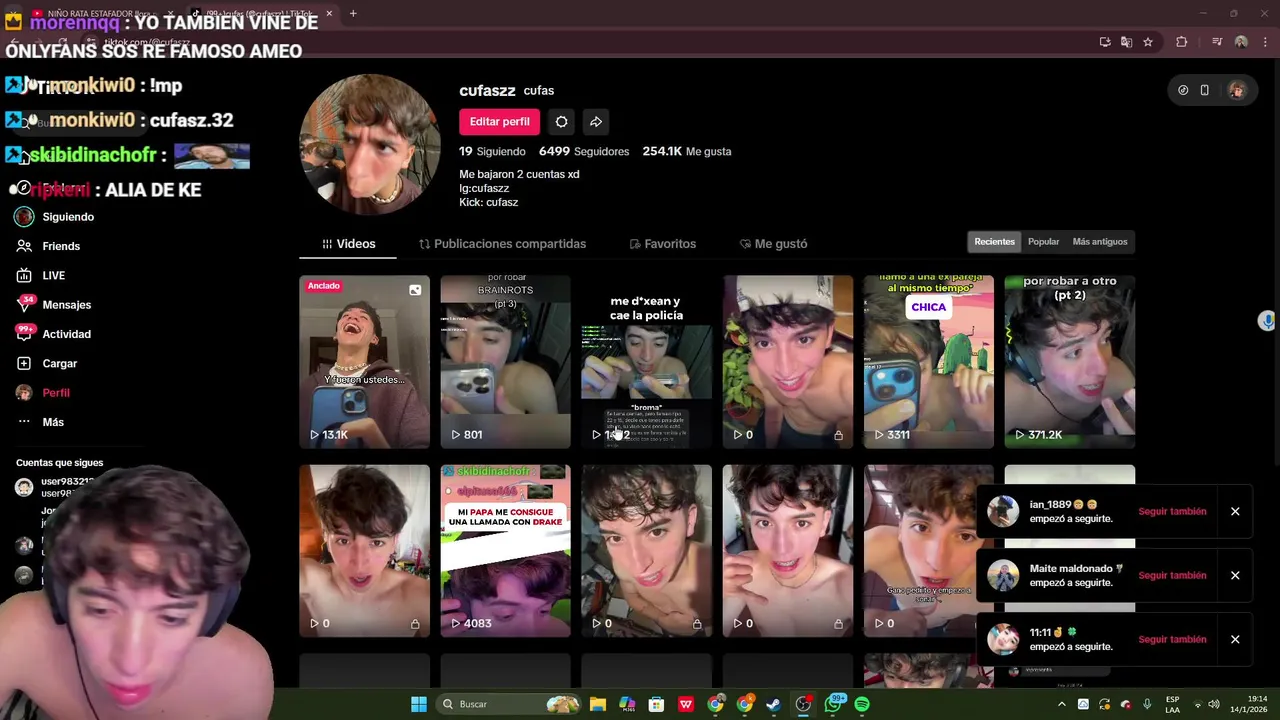Open Chrome media controls icon
This screenshot has width=1280, height=720.
[1217, 42]
